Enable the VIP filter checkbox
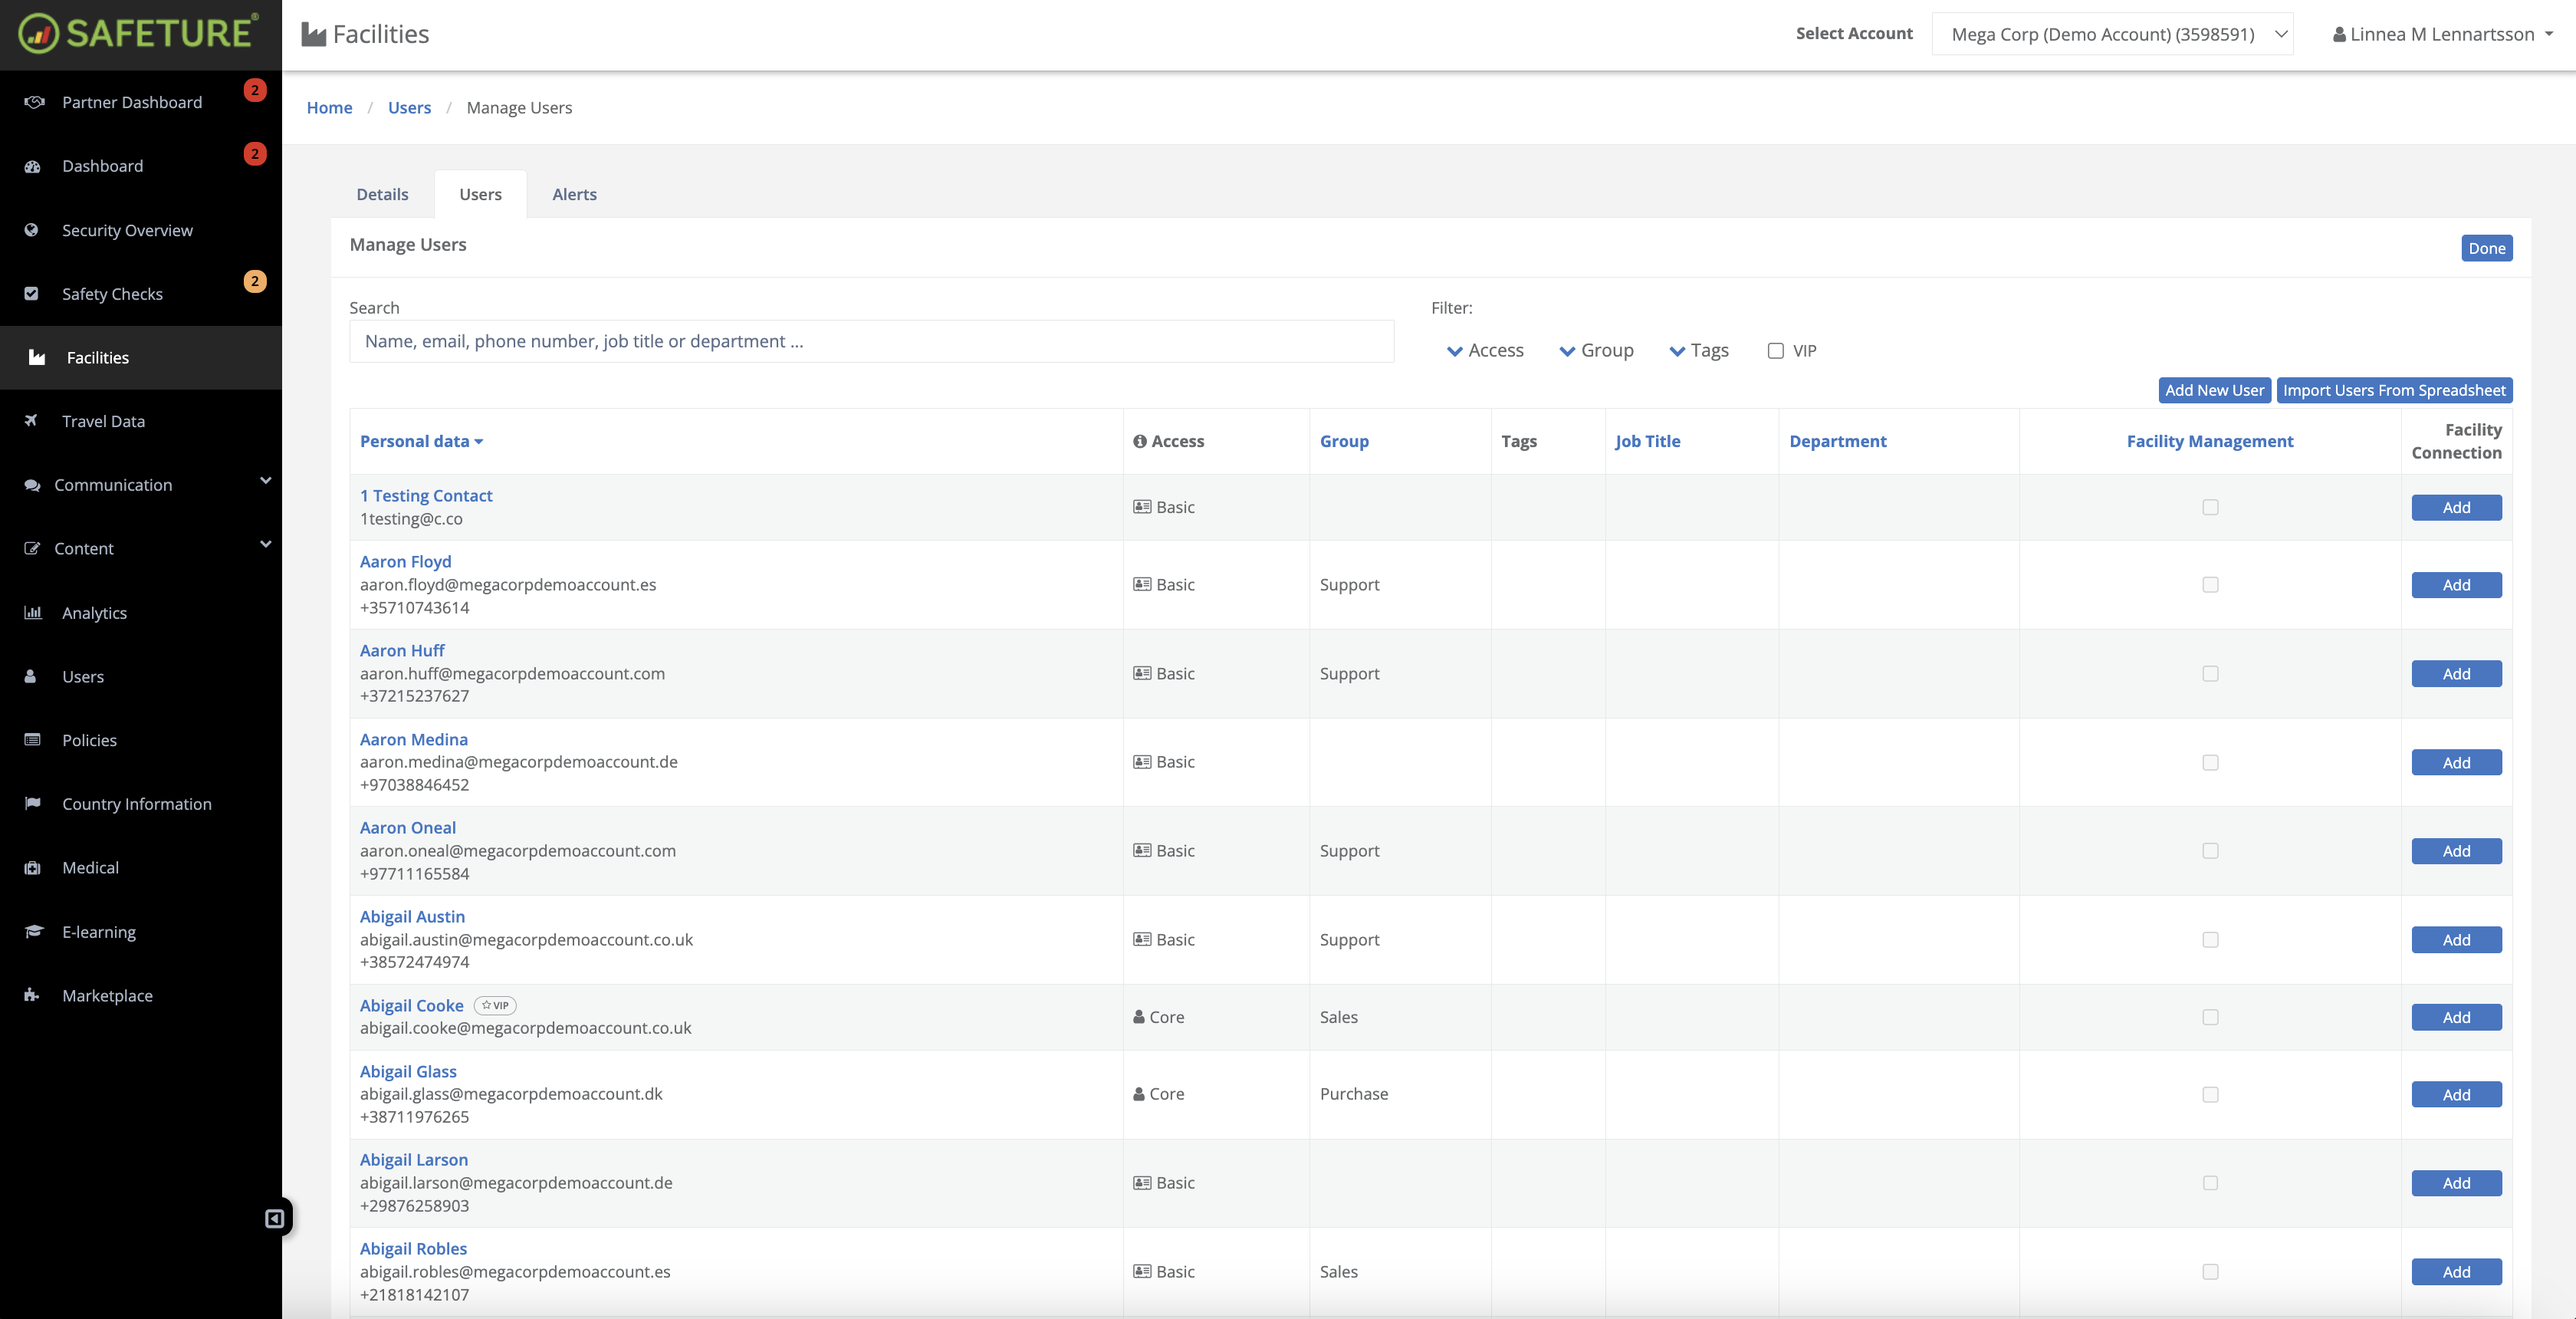2576x1319 pixels. (x=1775, y=351)
